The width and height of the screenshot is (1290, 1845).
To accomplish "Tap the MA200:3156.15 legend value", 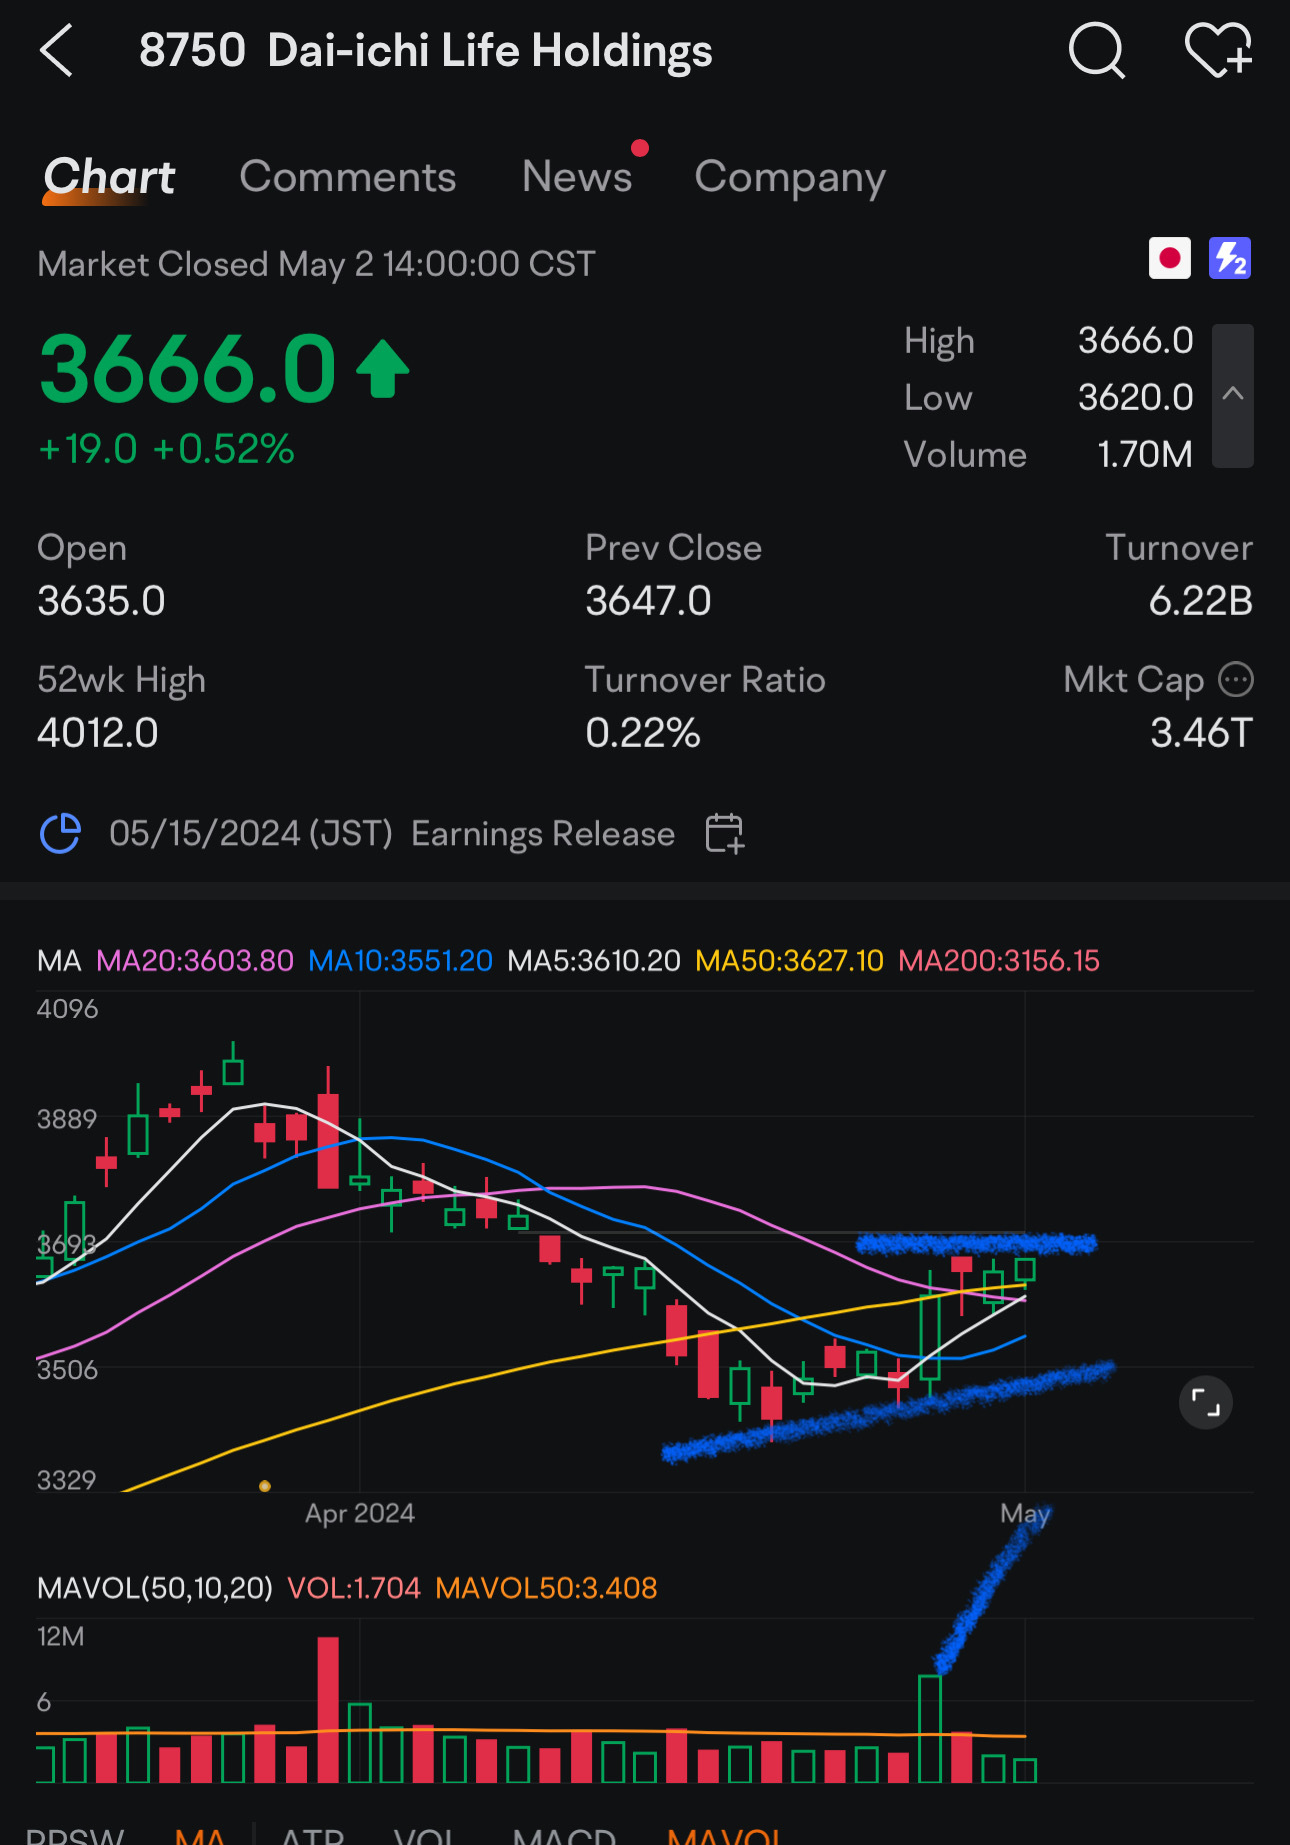I will tap(999, 961).
